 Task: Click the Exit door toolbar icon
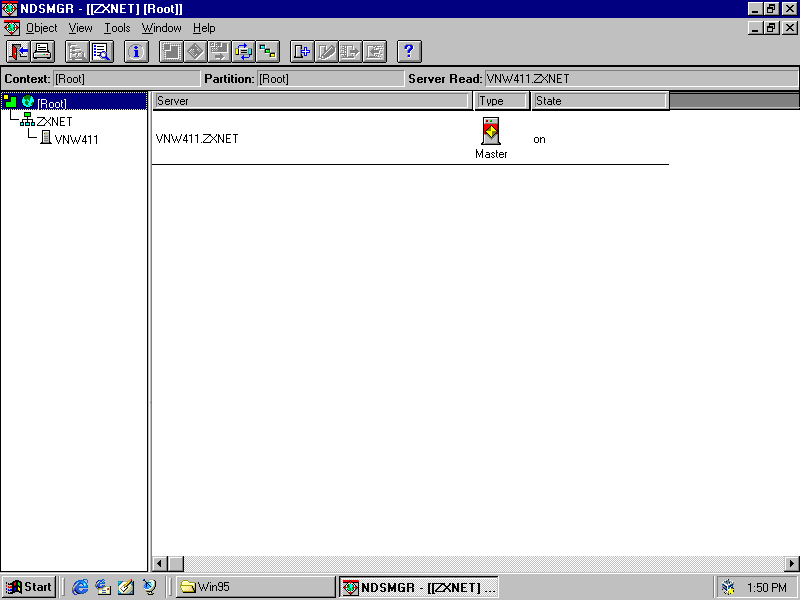coord(19,52)
